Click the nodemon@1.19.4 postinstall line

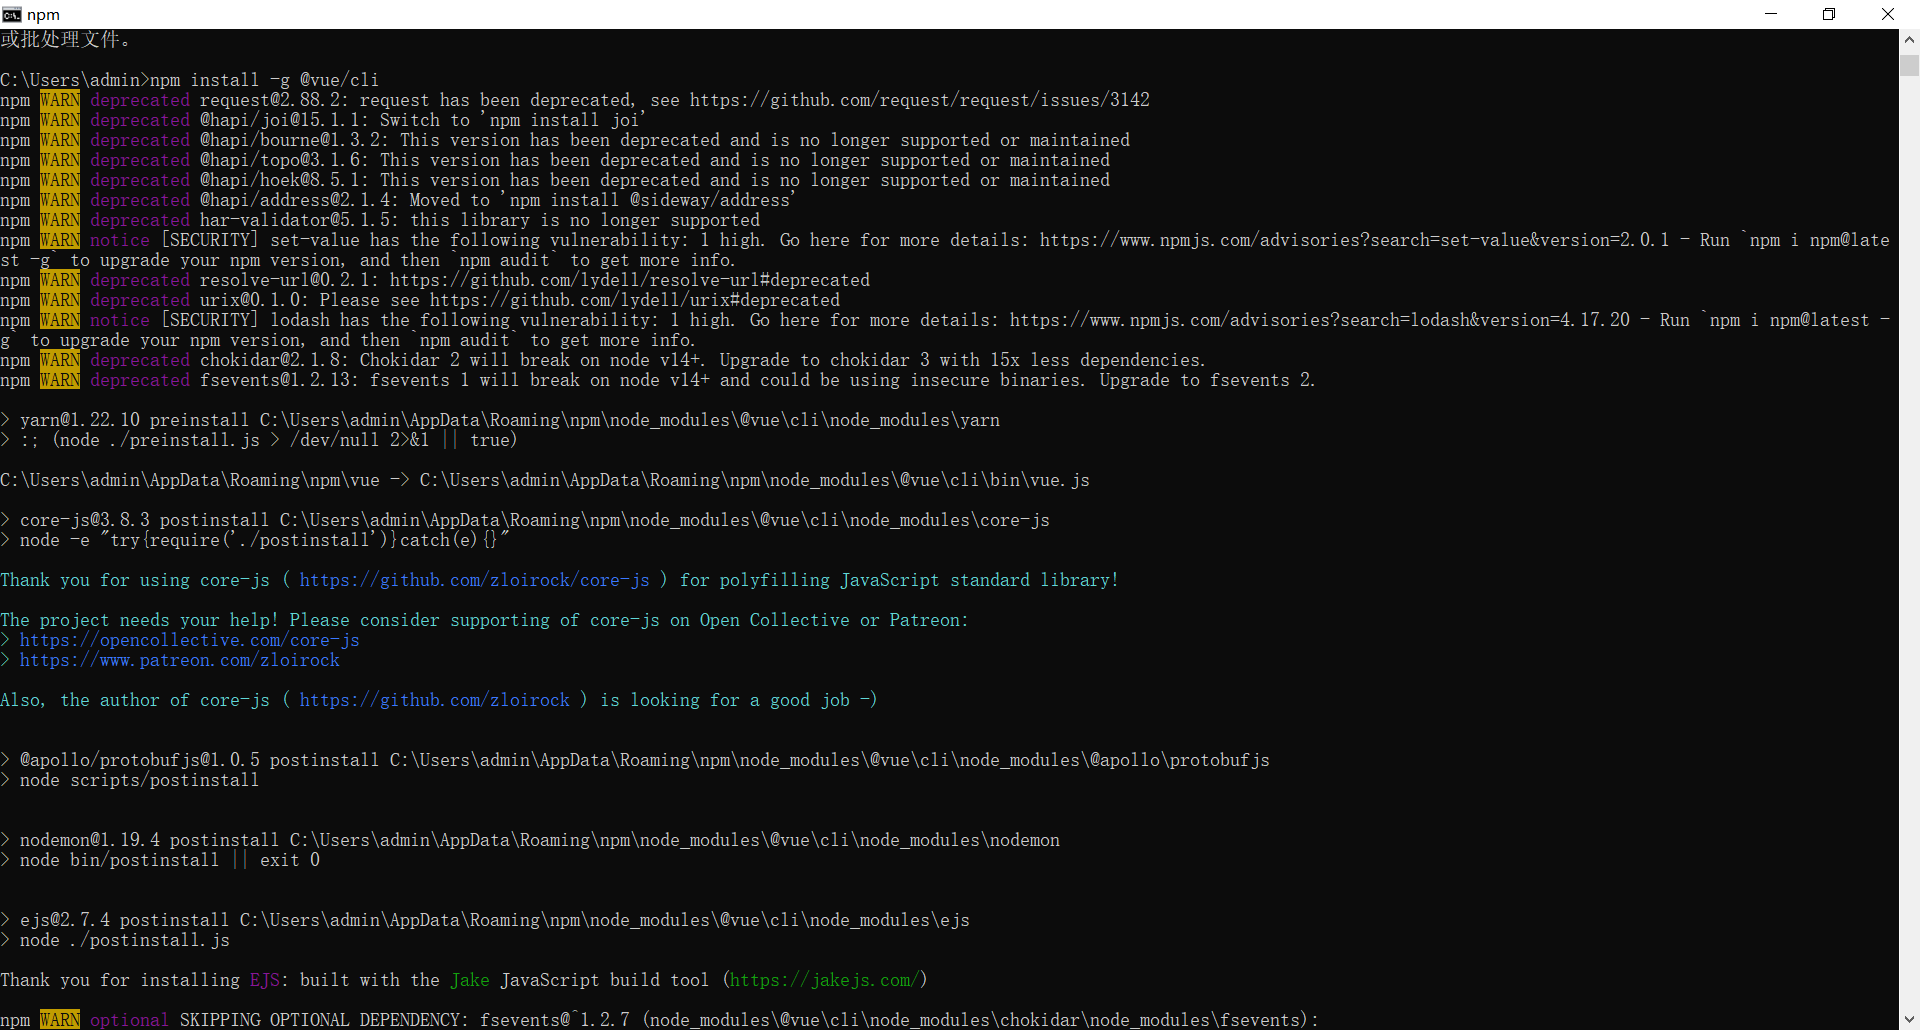click(530, 840)
